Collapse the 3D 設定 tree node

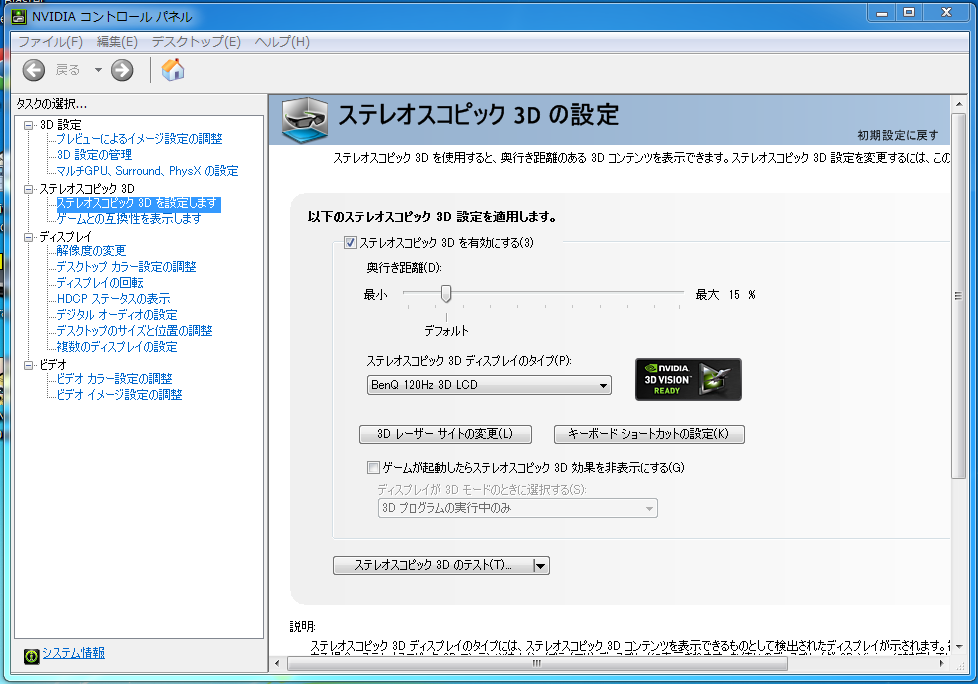pyautogui.click(x=28, y=125)
